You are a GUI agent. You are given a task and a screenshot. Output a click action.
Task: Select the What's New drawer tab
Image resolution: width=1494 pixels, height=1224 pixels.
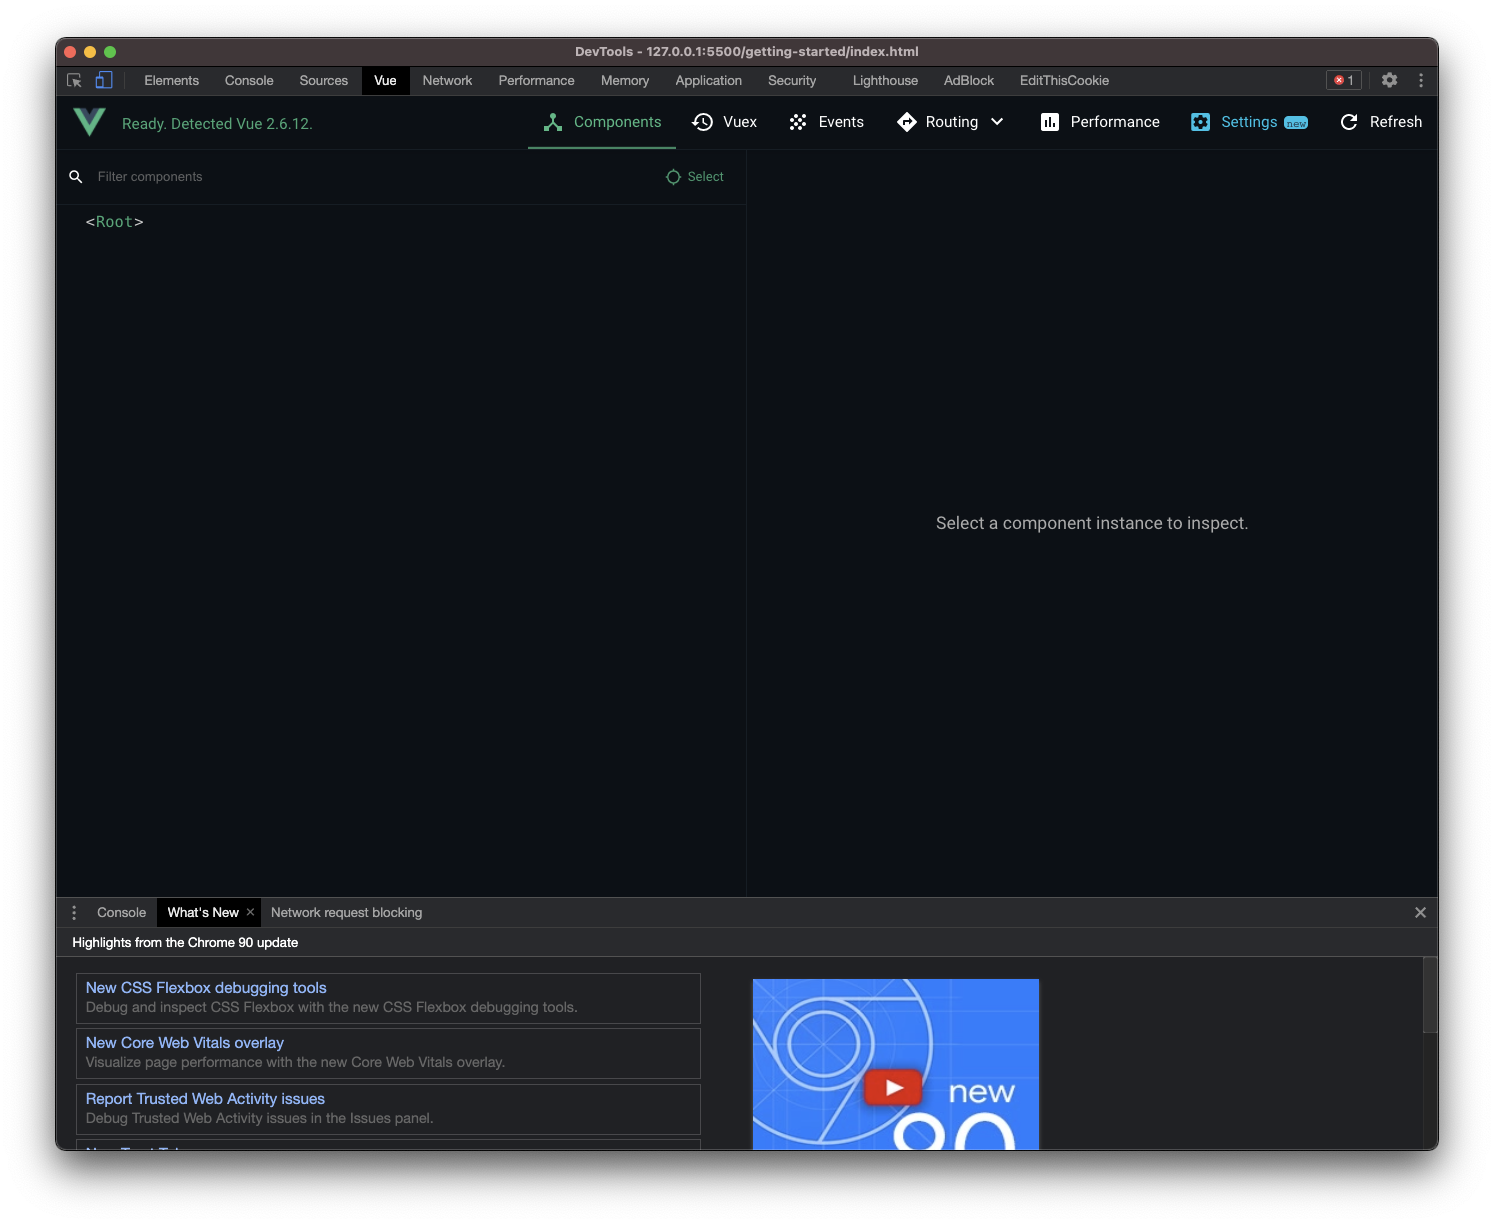click(x=203, y=913)
